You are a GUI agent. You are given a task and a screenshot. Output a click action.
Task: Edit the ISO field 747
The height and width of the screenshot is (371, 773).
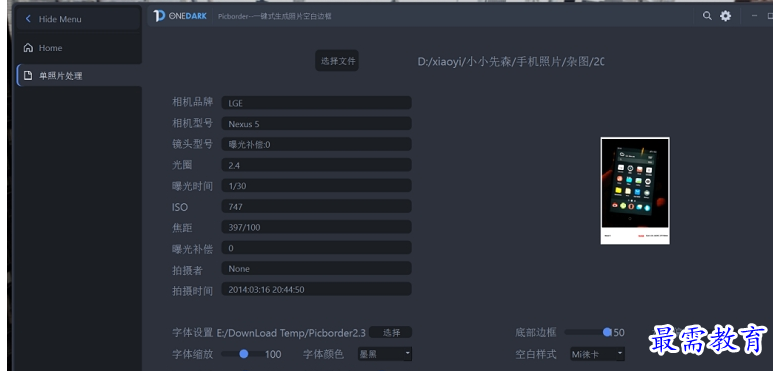pos(316,206)
